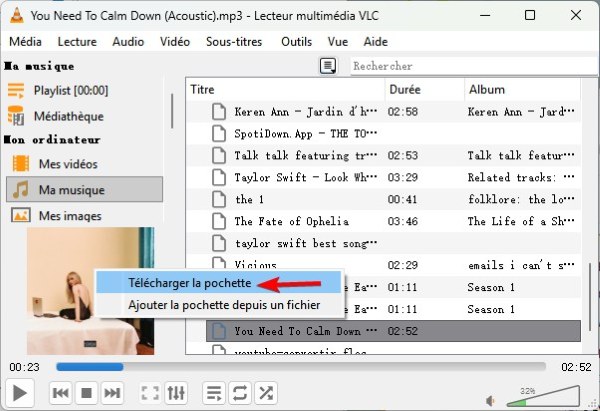Open the Outils menu
Screen dimensions: 600x411
pos(296,41)
